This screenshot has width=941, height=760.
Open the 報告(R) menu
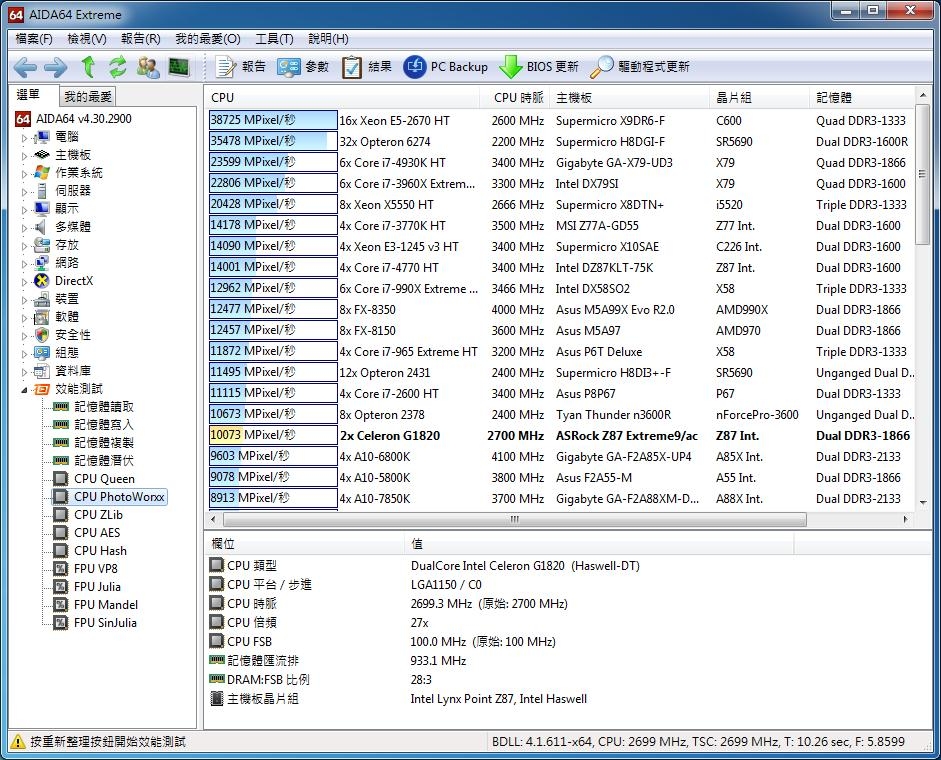coord(140,39)
